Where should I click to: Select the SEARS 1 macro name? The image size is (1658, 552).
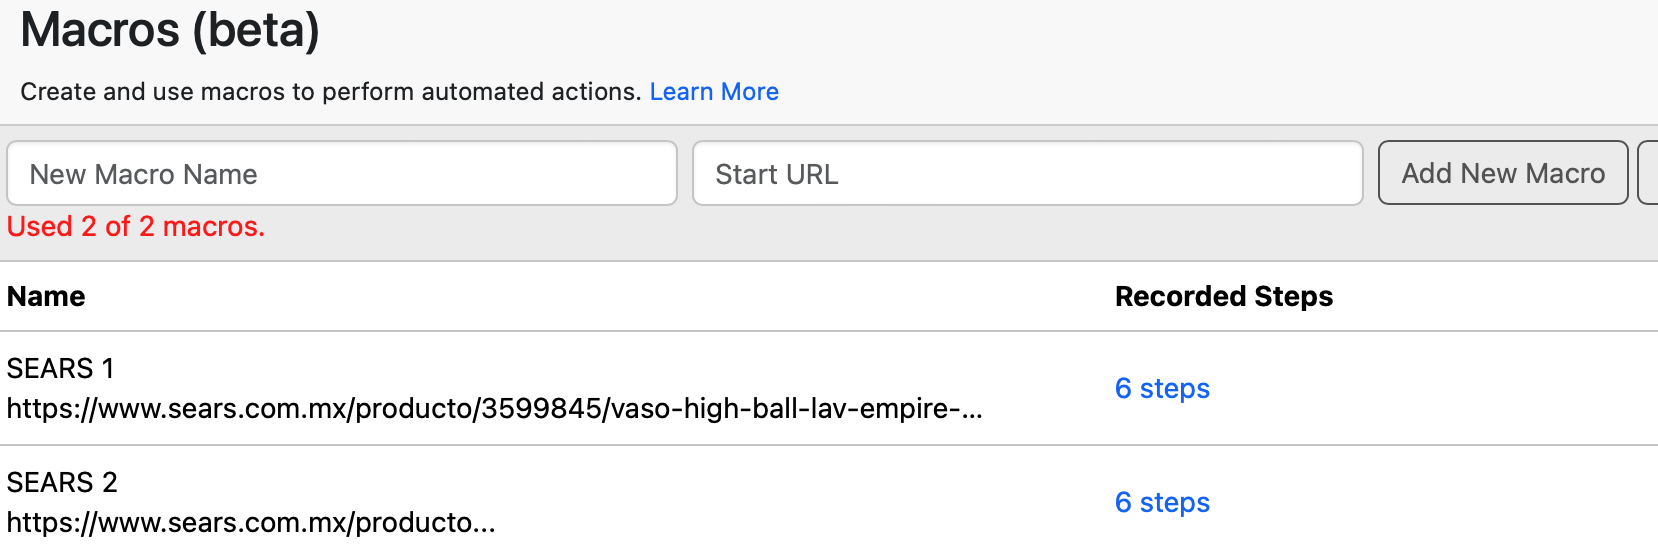[x=60, y=368]
